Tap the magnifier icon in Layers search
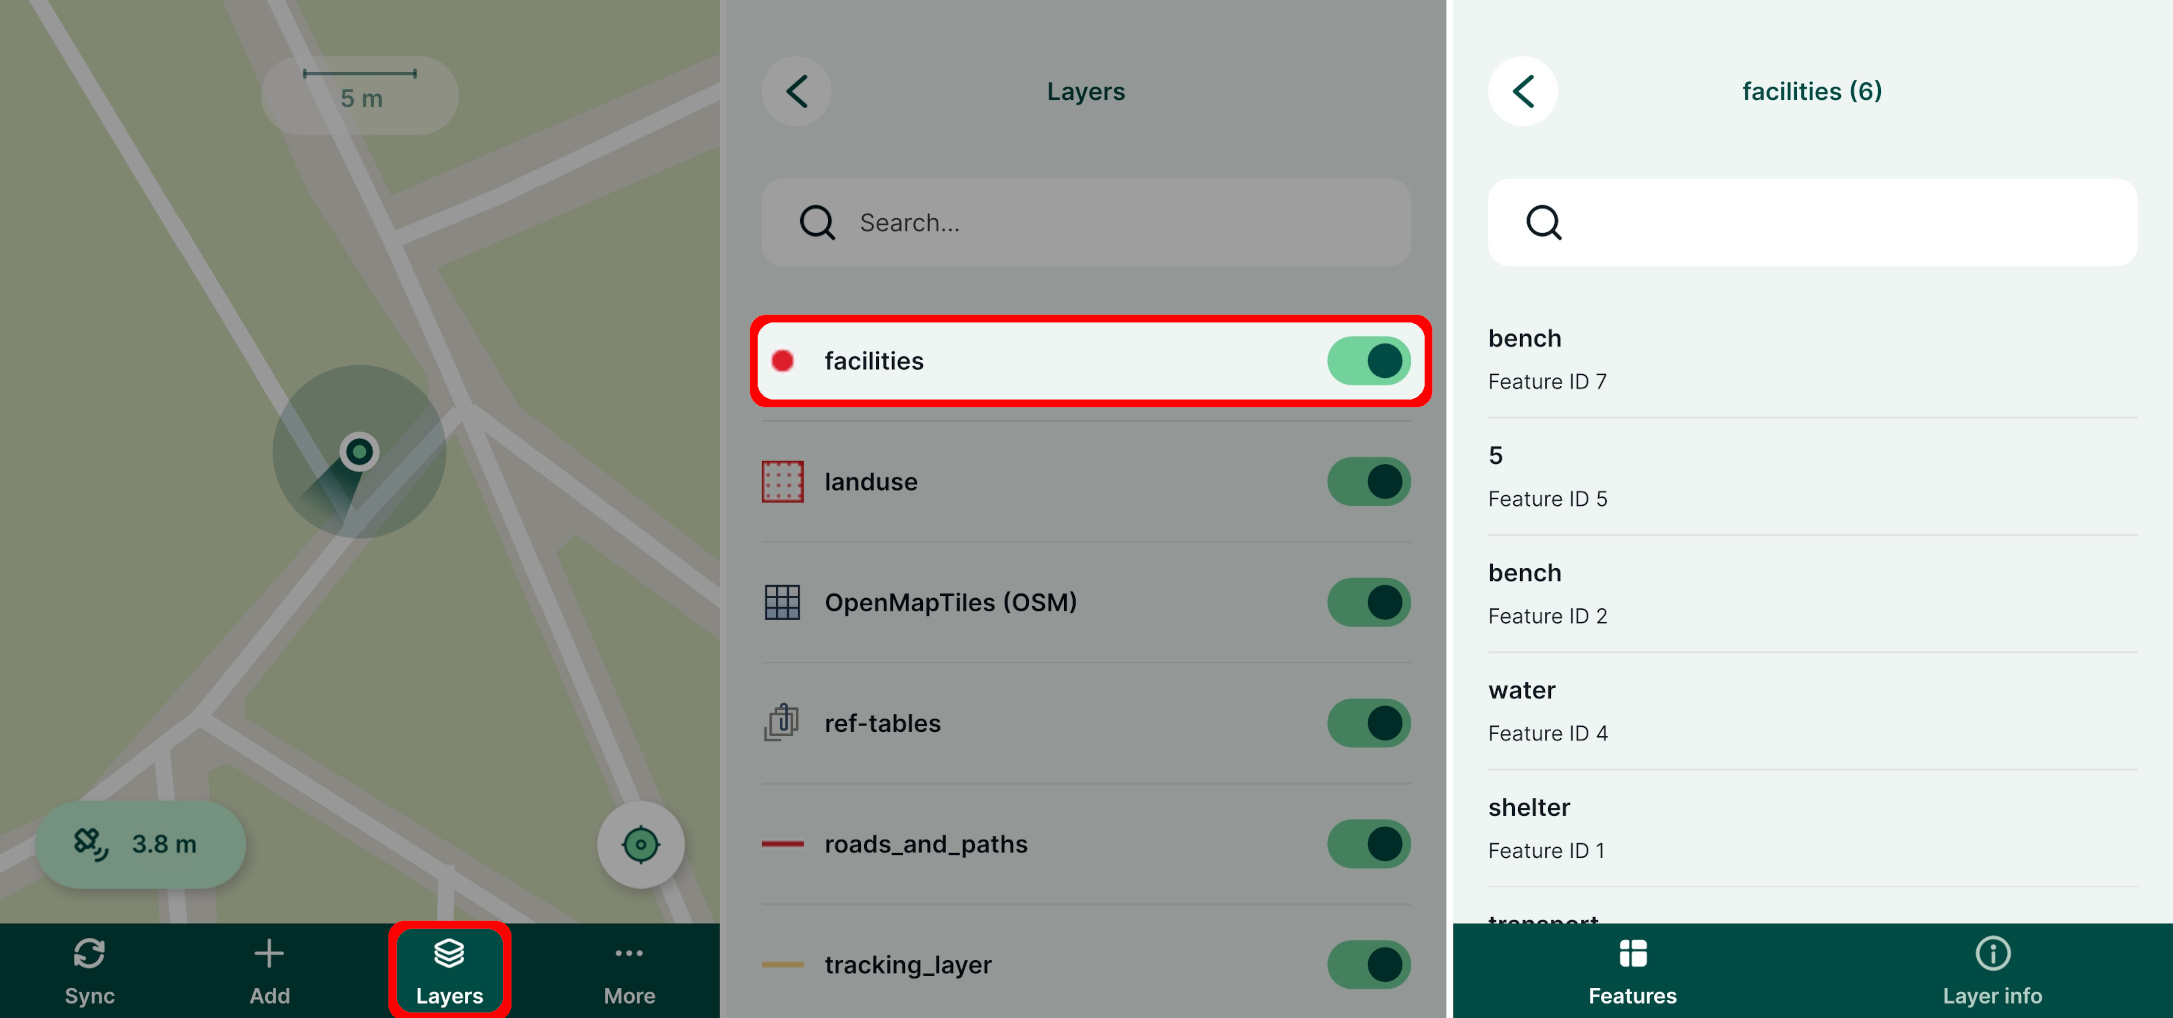 click(817, 222)
